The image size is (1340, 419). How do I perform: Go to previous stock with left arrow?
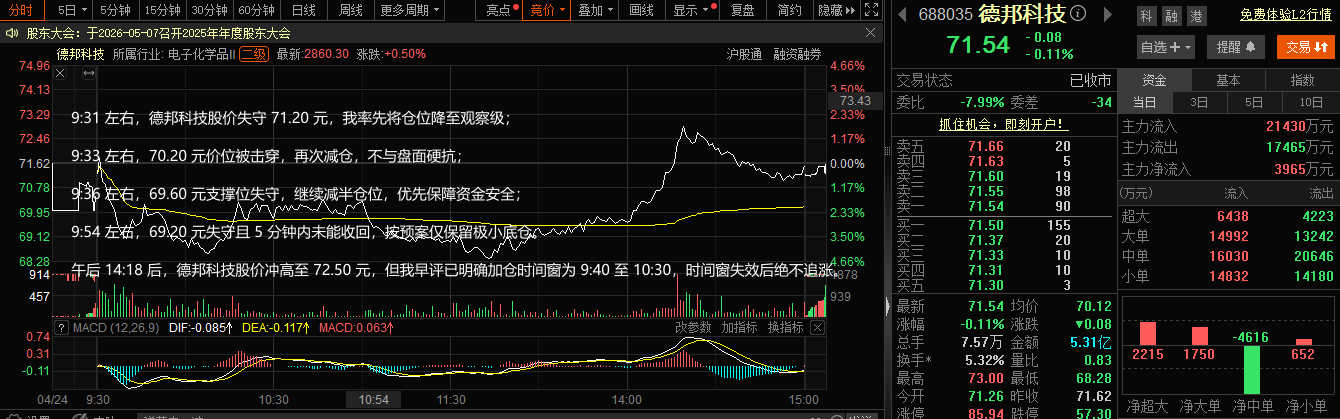point(903,15)
